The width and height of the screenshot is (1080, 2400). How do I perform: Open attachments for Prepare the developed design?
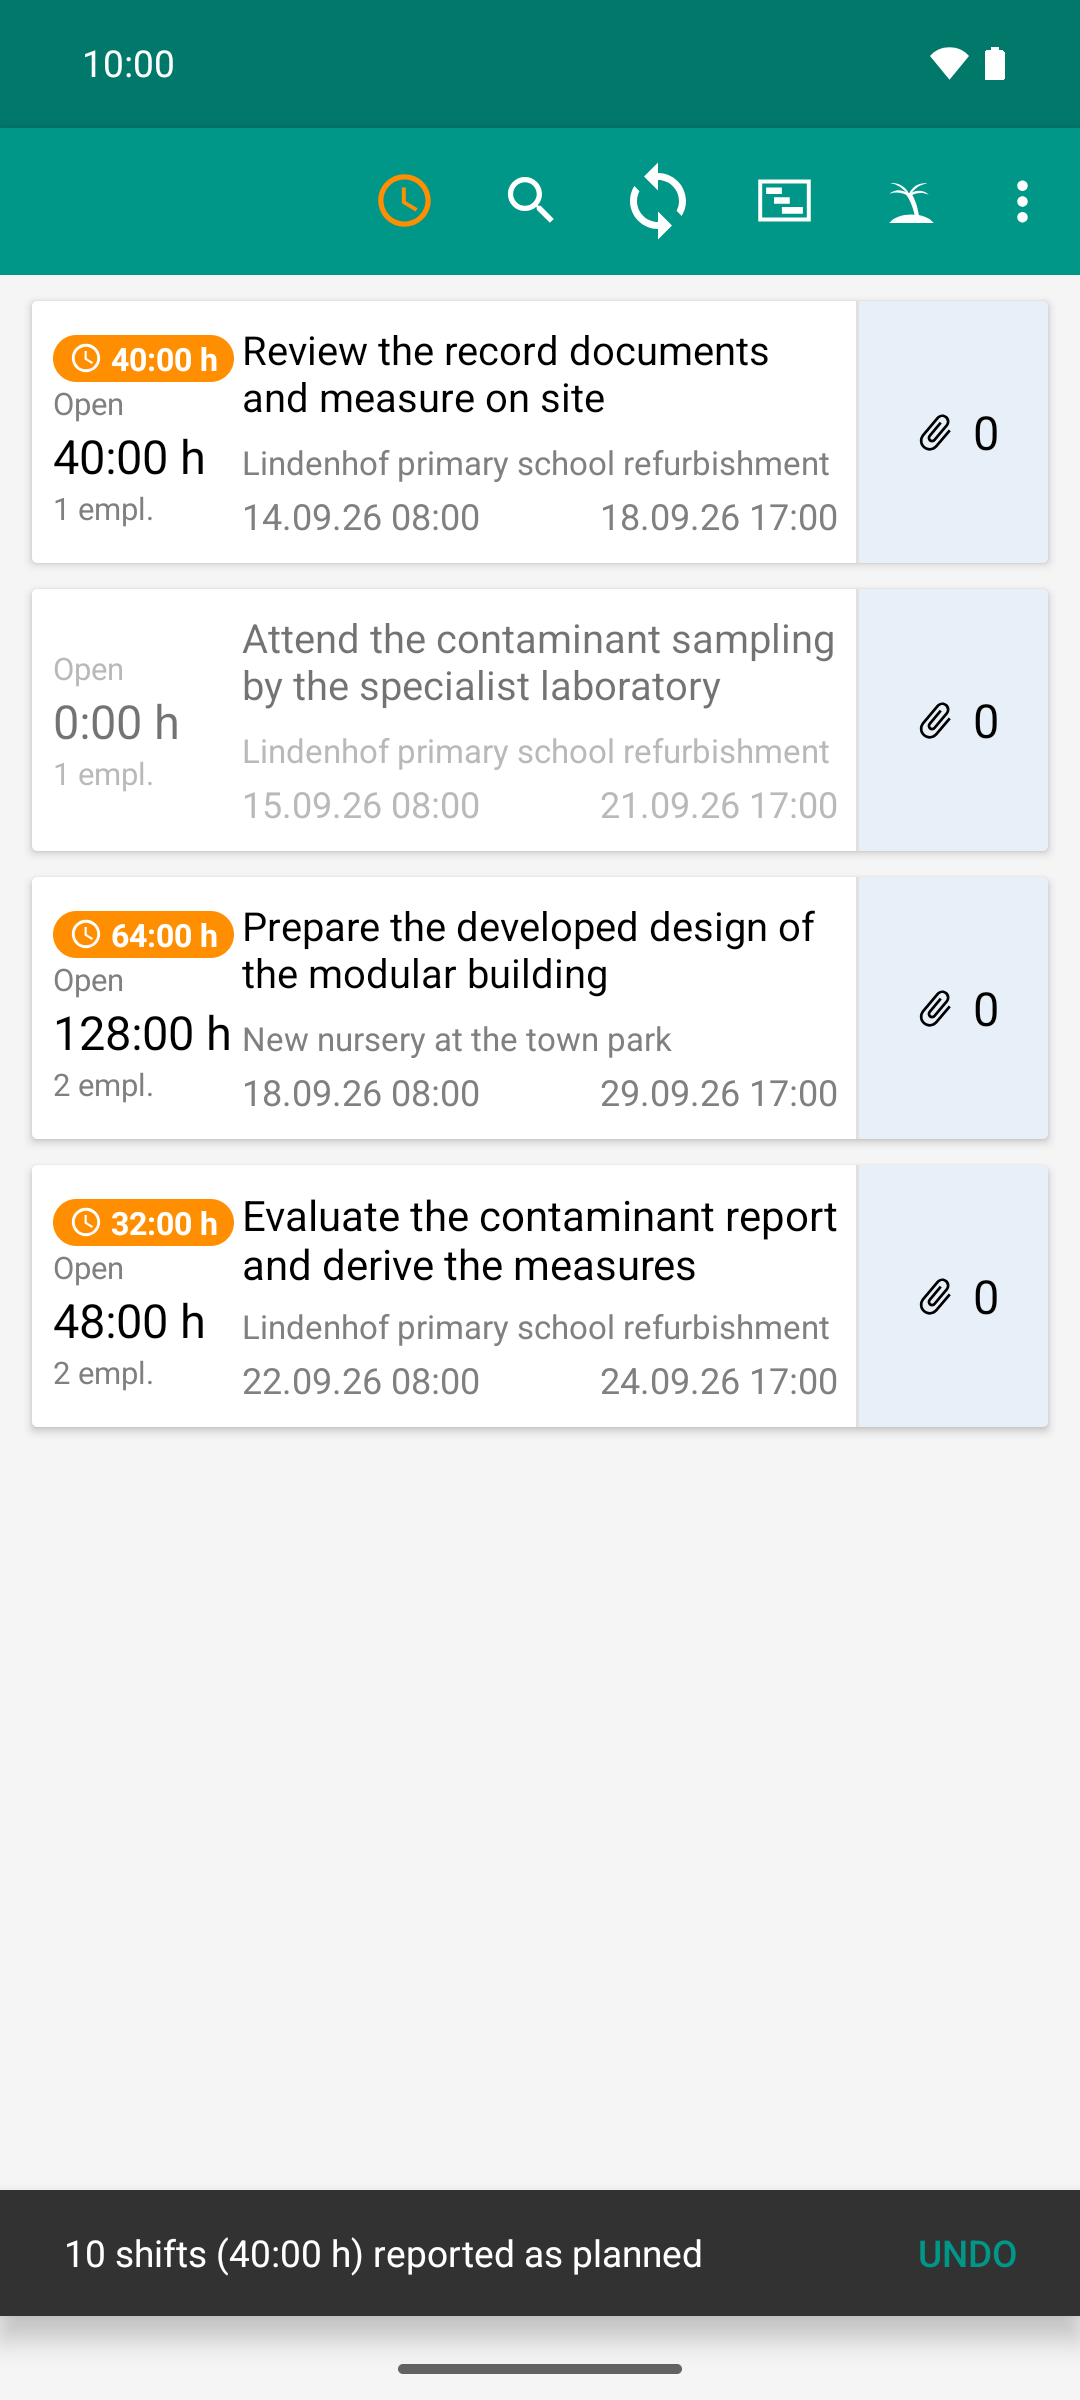(x=953, y=1008)
